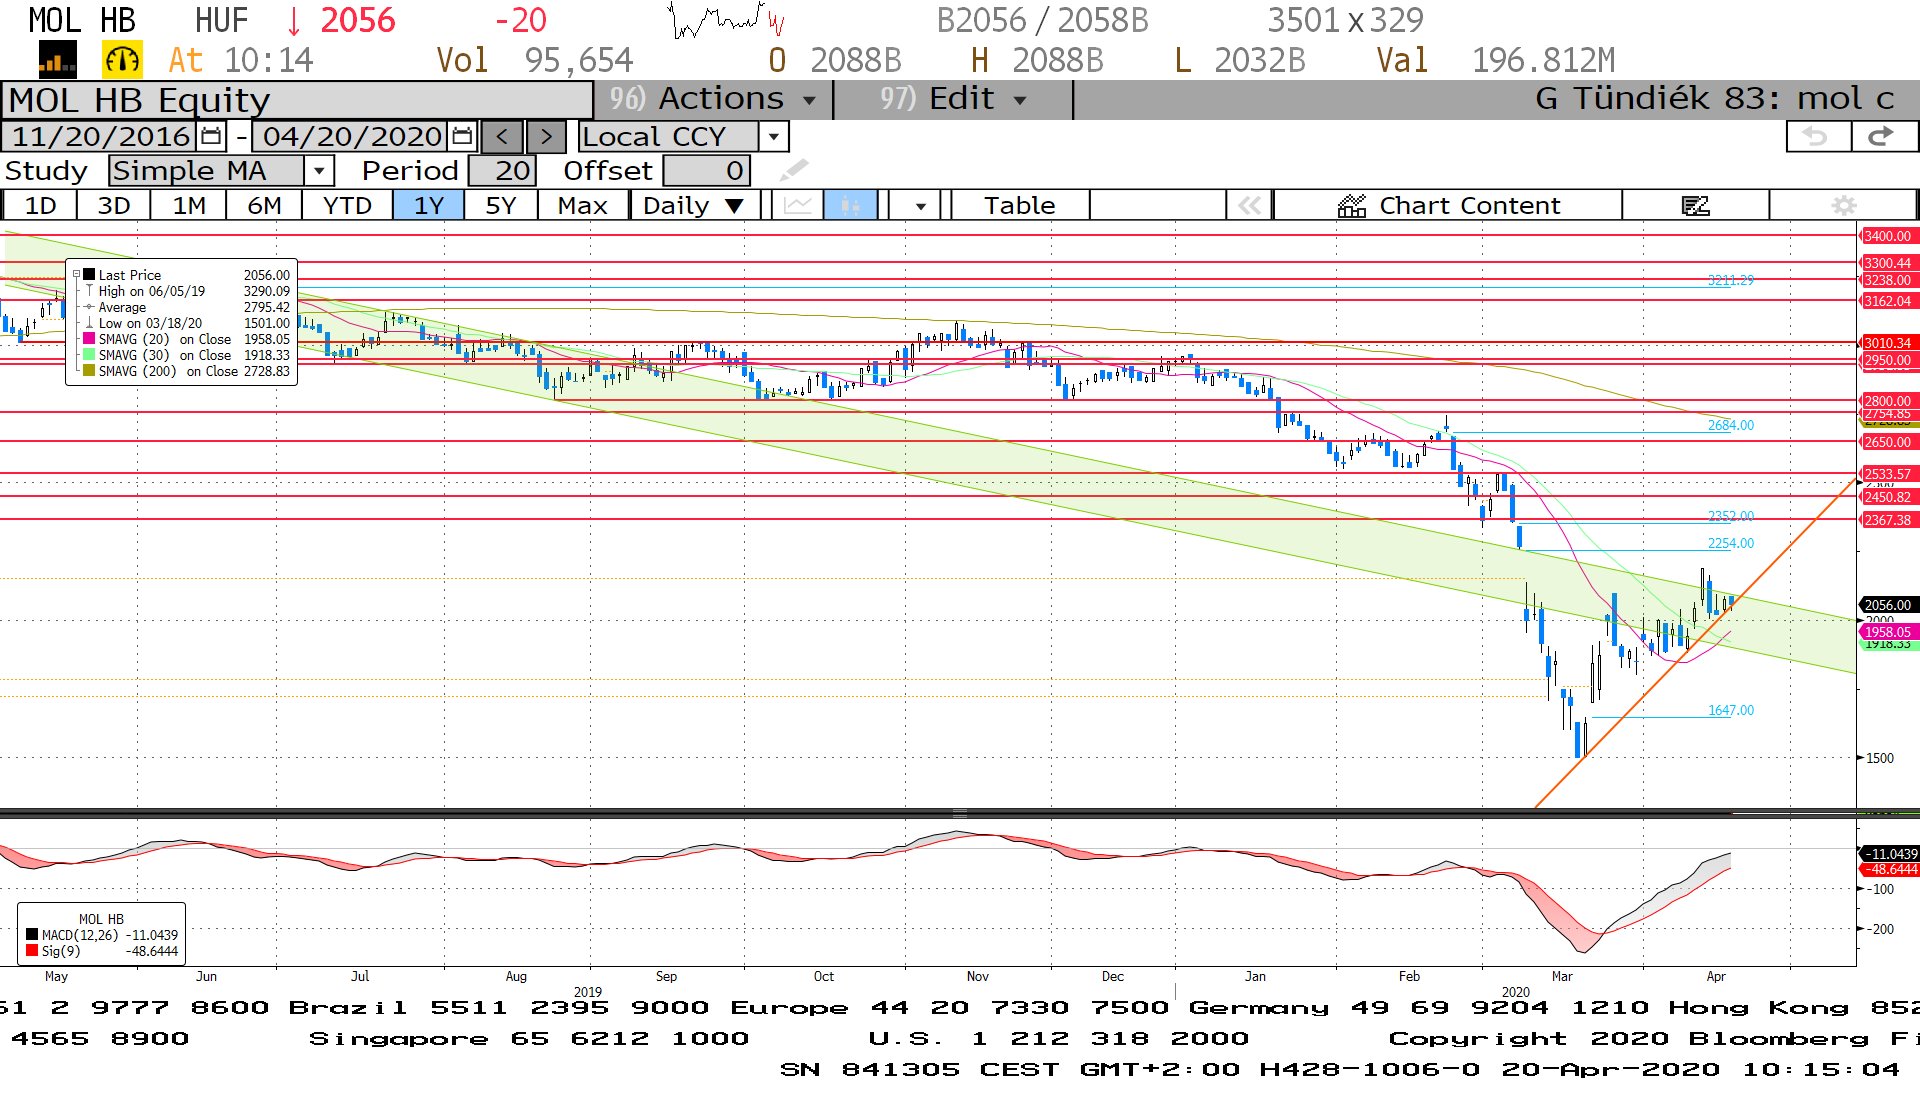Click the yellow gauge clock icon

pos(122,61)
